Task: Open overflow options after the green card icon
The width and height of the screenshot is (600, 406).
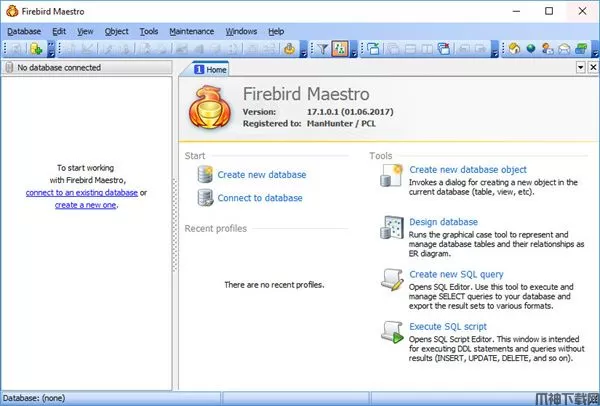Action: tap(595, 49)
